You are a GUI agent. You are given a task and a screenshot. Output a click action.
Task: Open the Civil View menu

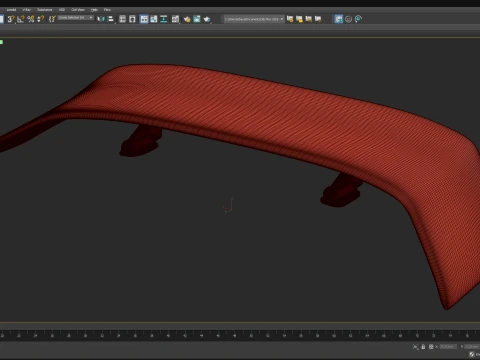coord(78,10)
